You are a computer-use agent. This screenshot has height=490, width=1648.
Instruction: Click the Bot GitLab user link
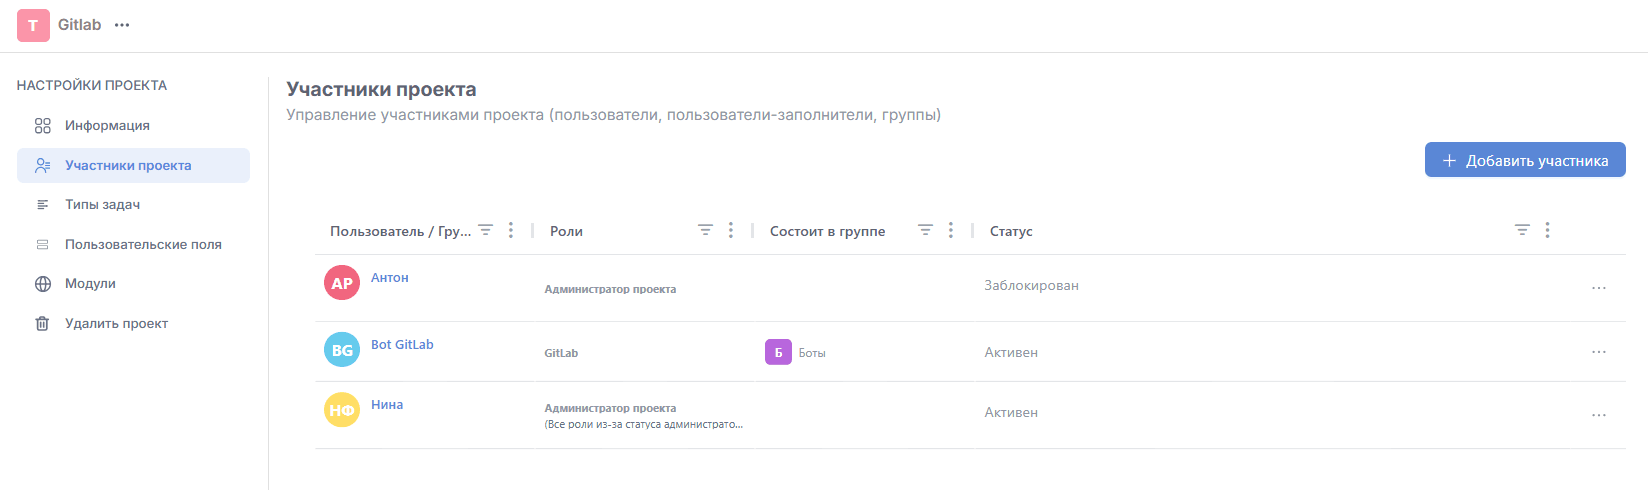coord(402,345)
